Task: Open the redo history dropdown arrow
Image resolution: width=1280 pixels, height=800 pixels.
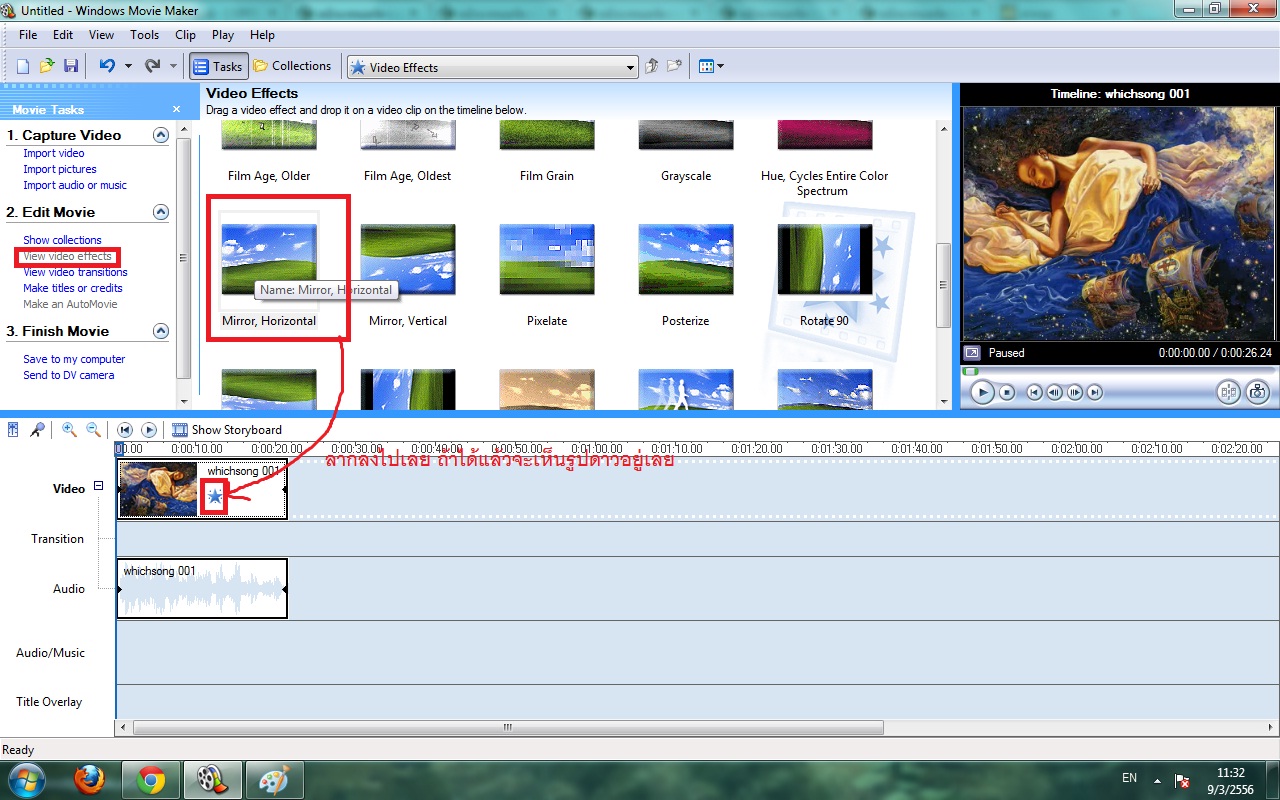Action: pyautogui.click(x=174, y=66)
